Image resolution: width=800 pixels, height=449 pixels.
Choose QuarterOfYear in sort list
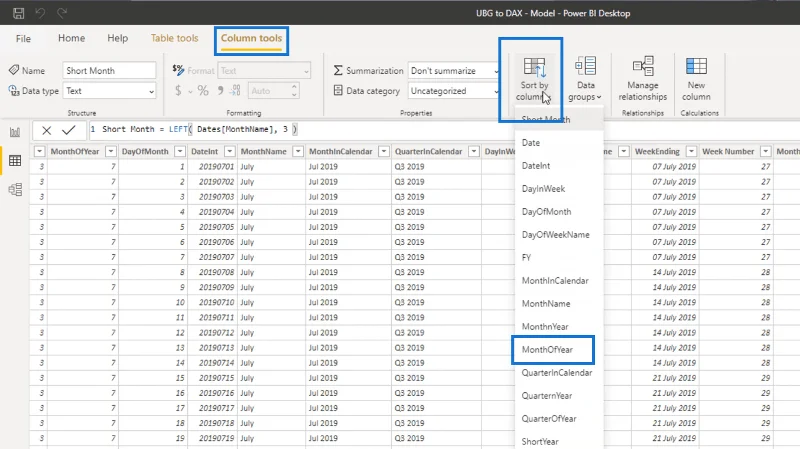coord(559,418)
